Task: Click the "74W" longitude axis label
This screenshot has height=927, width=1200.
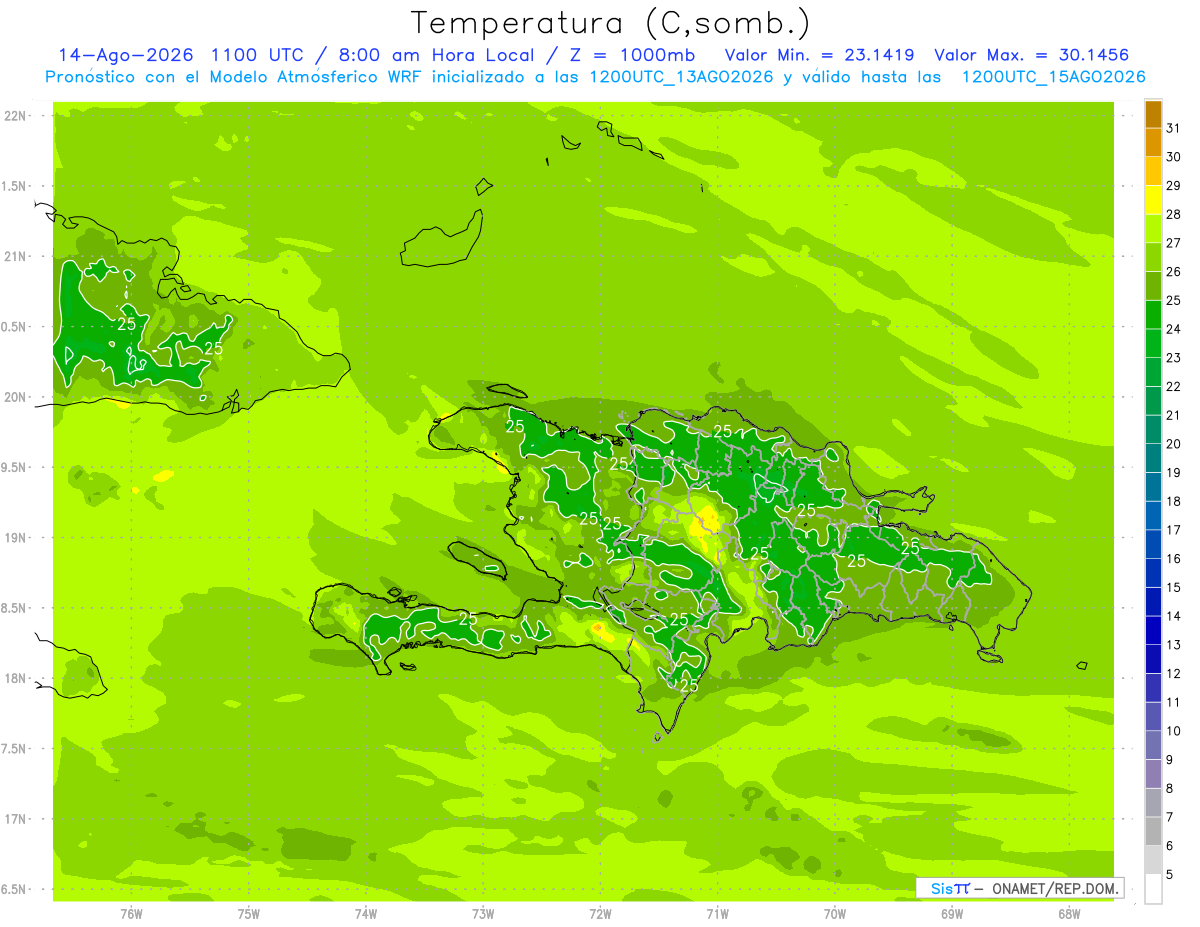Action: 365,914
